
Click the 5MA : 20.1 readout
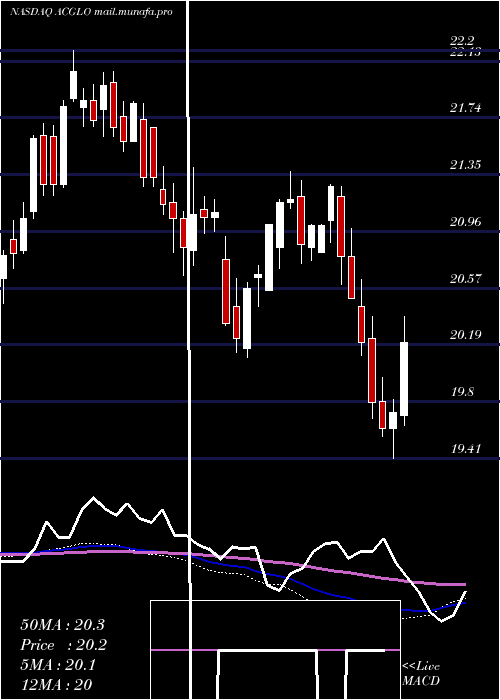pos(58,665)
